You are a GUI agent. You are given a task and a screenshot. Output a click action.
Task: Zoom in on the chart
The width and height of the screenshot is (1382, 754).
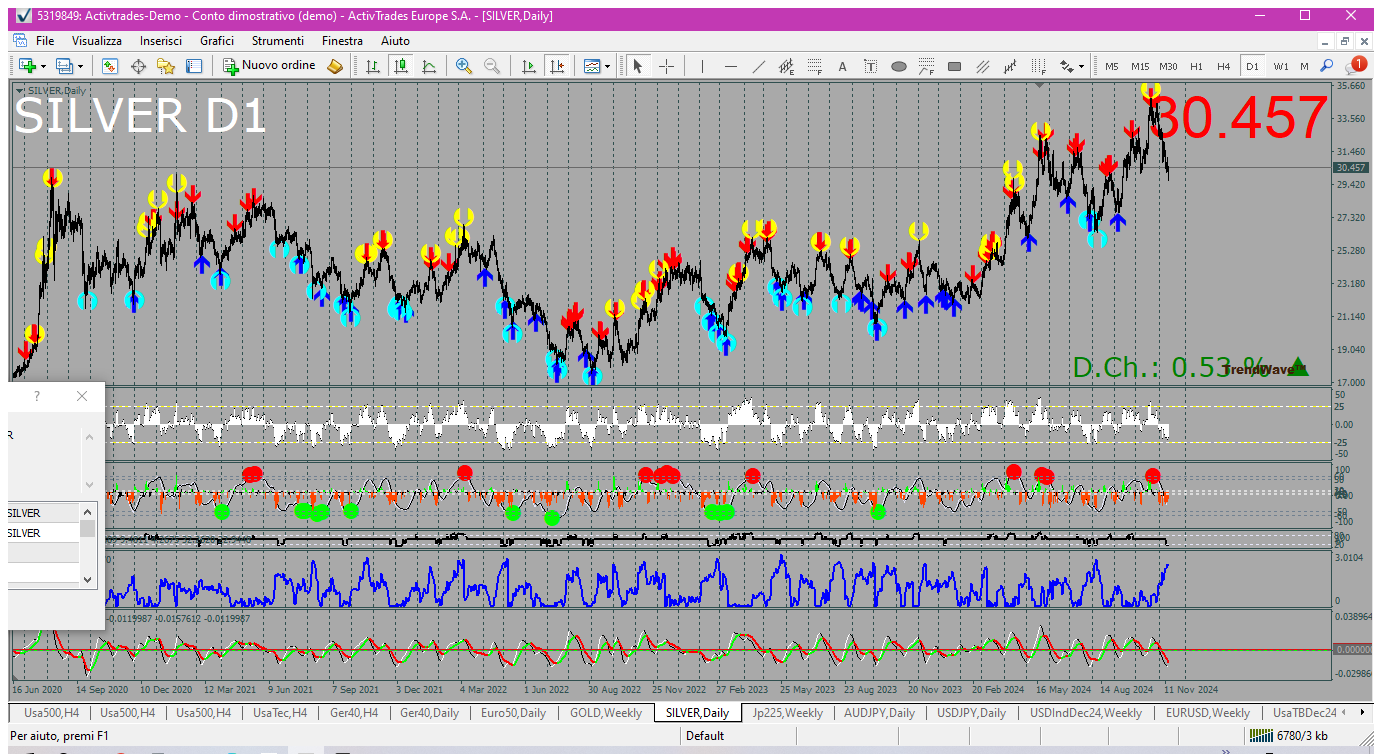[x=464, y=66]
